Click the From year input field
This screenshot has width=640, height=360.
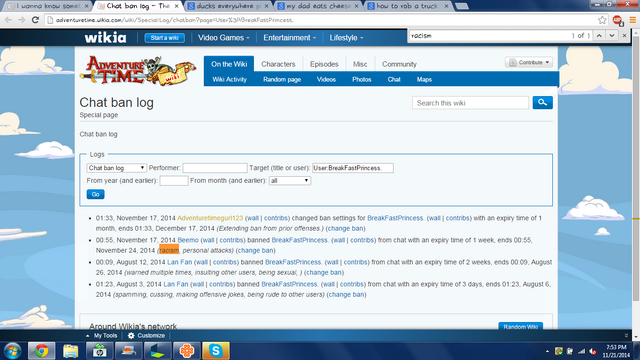174,180
